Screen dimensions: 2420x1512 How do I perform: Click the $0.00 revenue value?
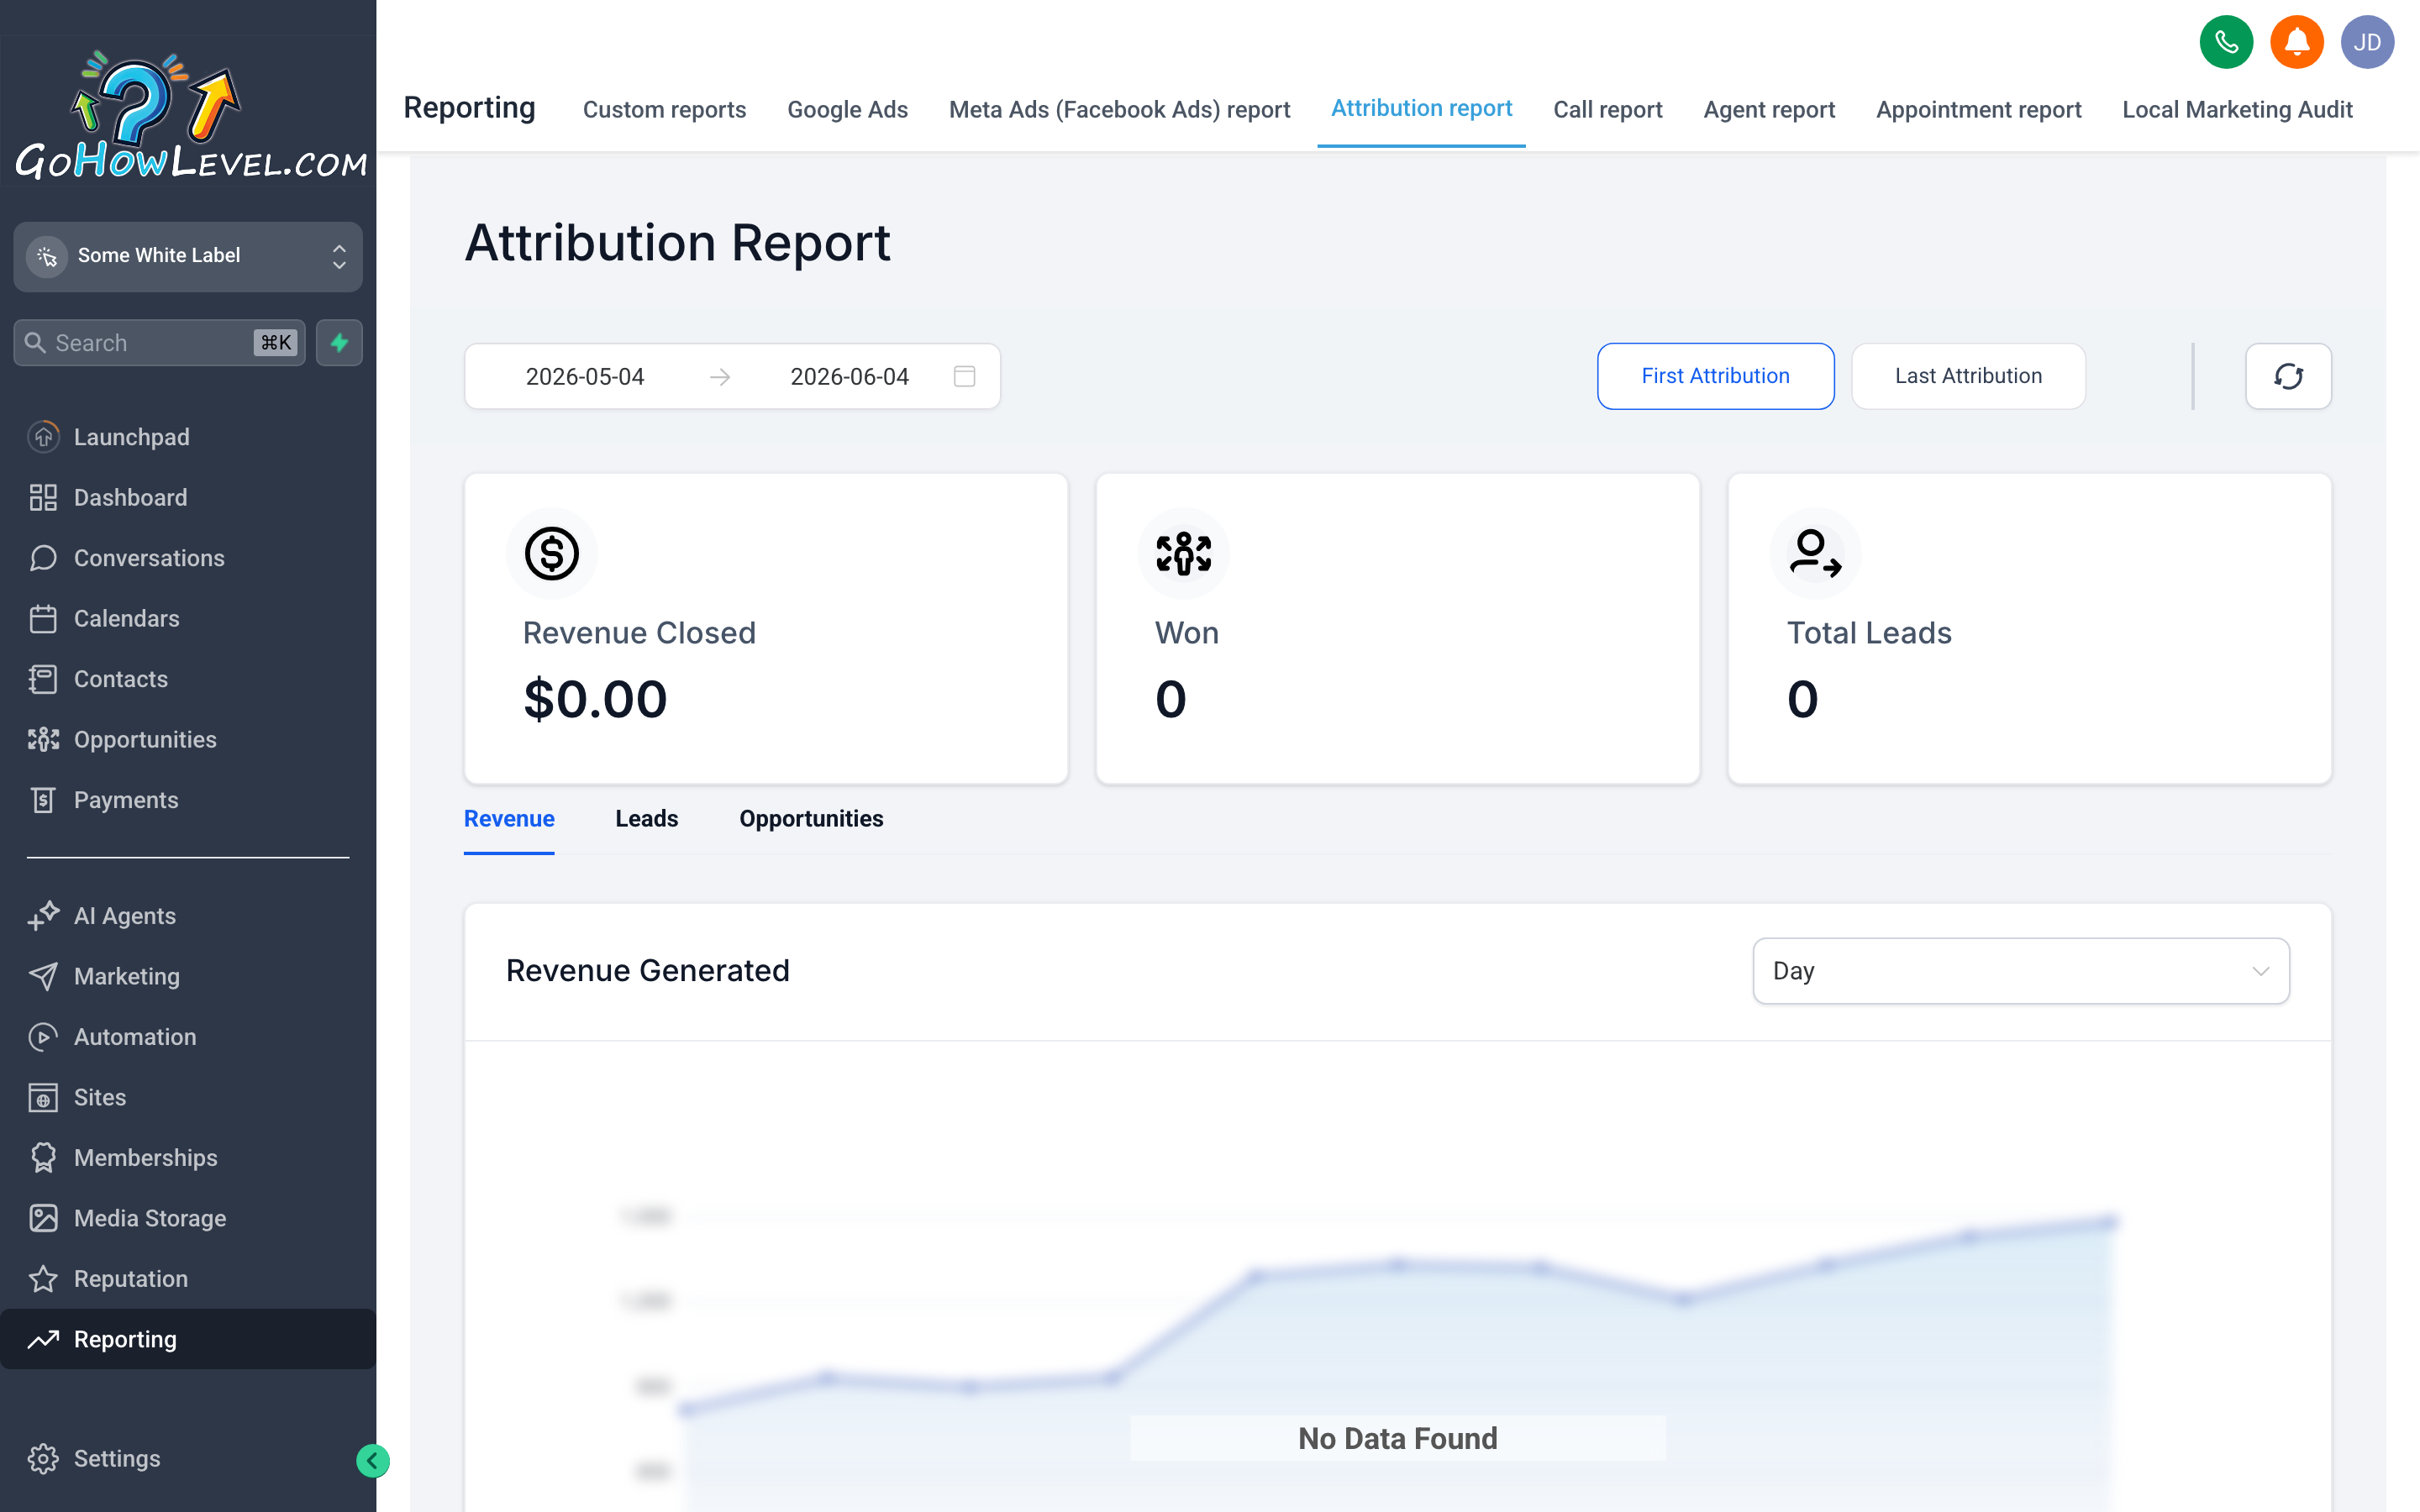pyautogui.click(x=595, y=699)
